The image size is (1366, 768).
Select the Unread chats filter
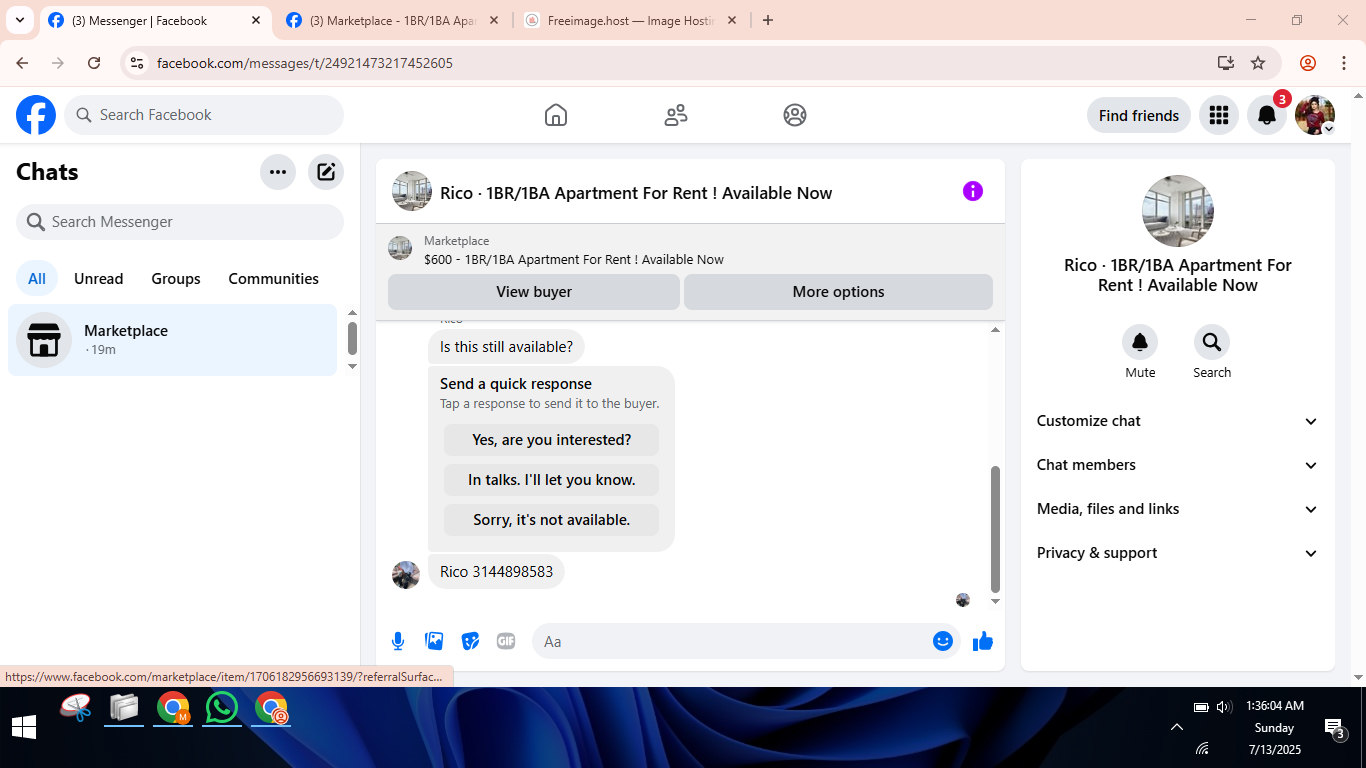99,279
